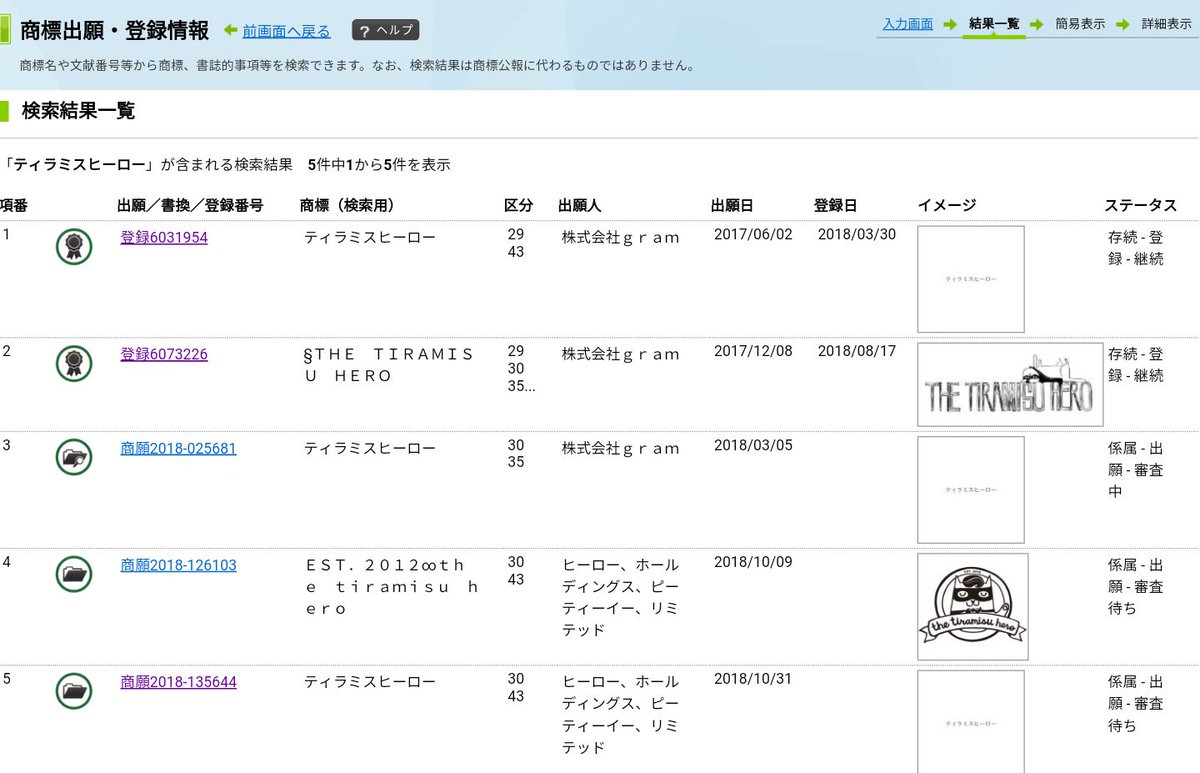Screen dimensions: 1200x773
Task: Click trademark text EST.2012∞the tiramisu hero
Action: [x=392, y=586]
